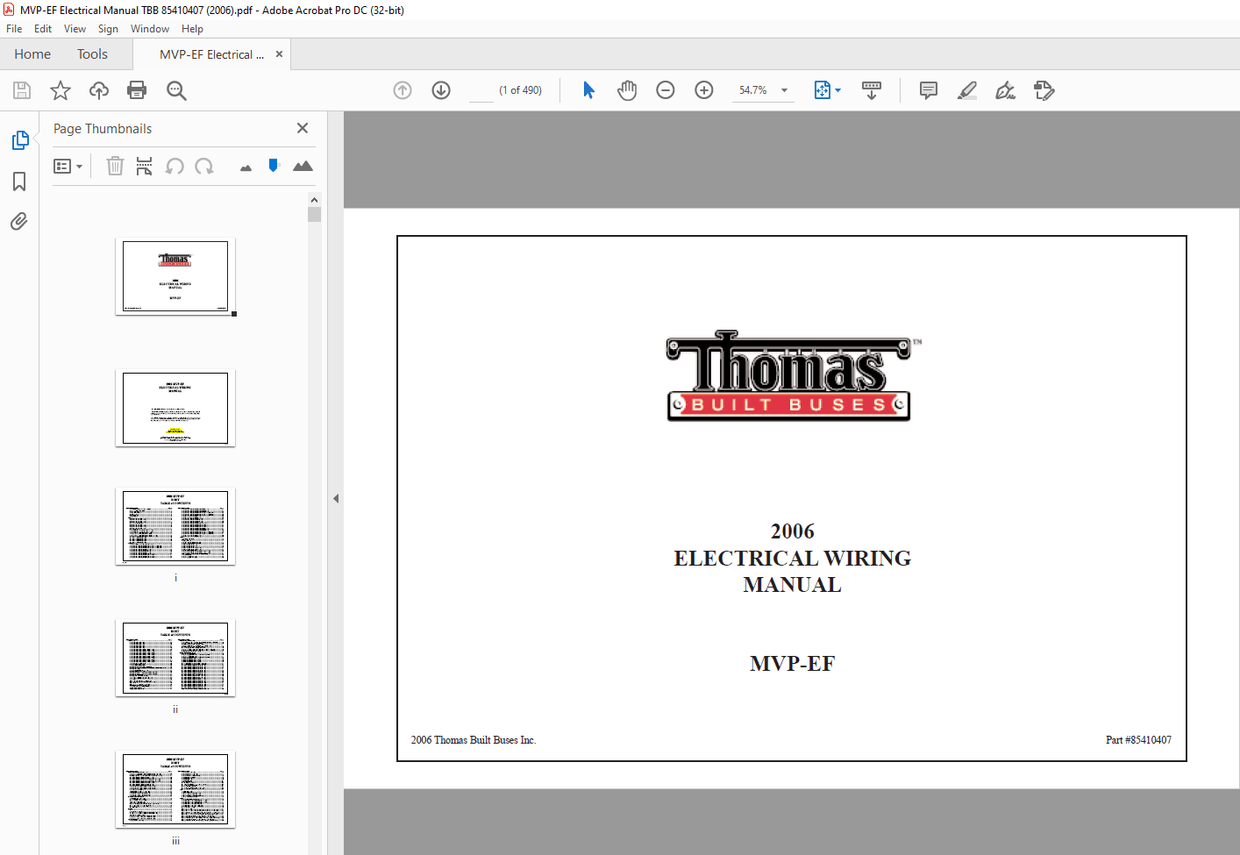The width and height of the screenshot is (1240, 855).
Task: Collapse the navigation pane with divider arrow
Action: click(x=336, y=498)
